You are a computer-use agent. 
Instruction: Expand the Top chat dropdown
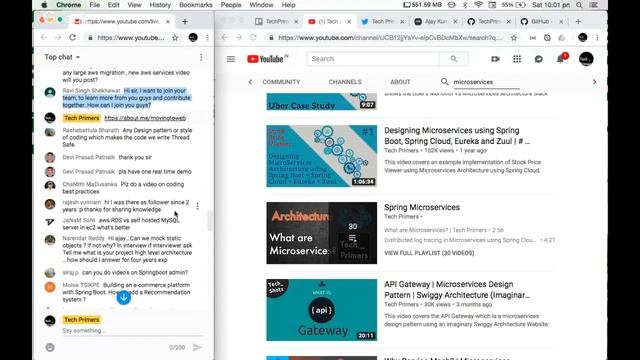[62, 57]
